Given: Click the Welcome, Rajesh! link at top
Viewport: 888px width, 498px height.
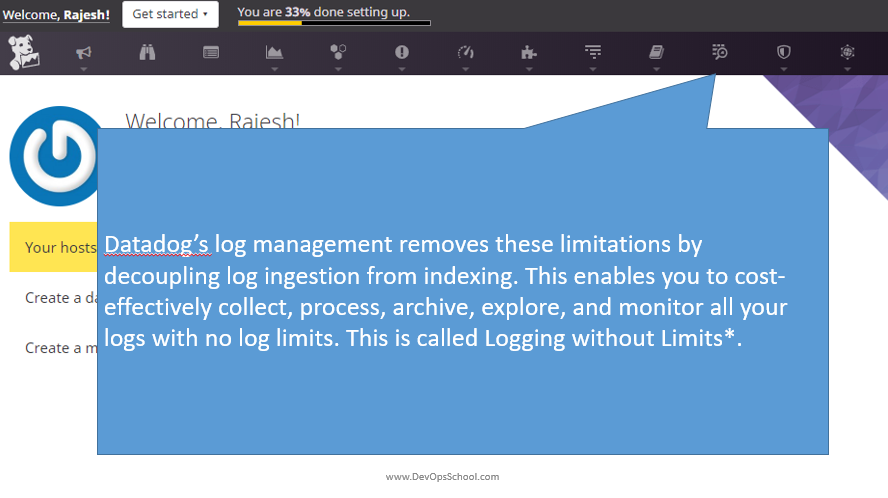Looking at the screenshot, I should click(57, 15).
